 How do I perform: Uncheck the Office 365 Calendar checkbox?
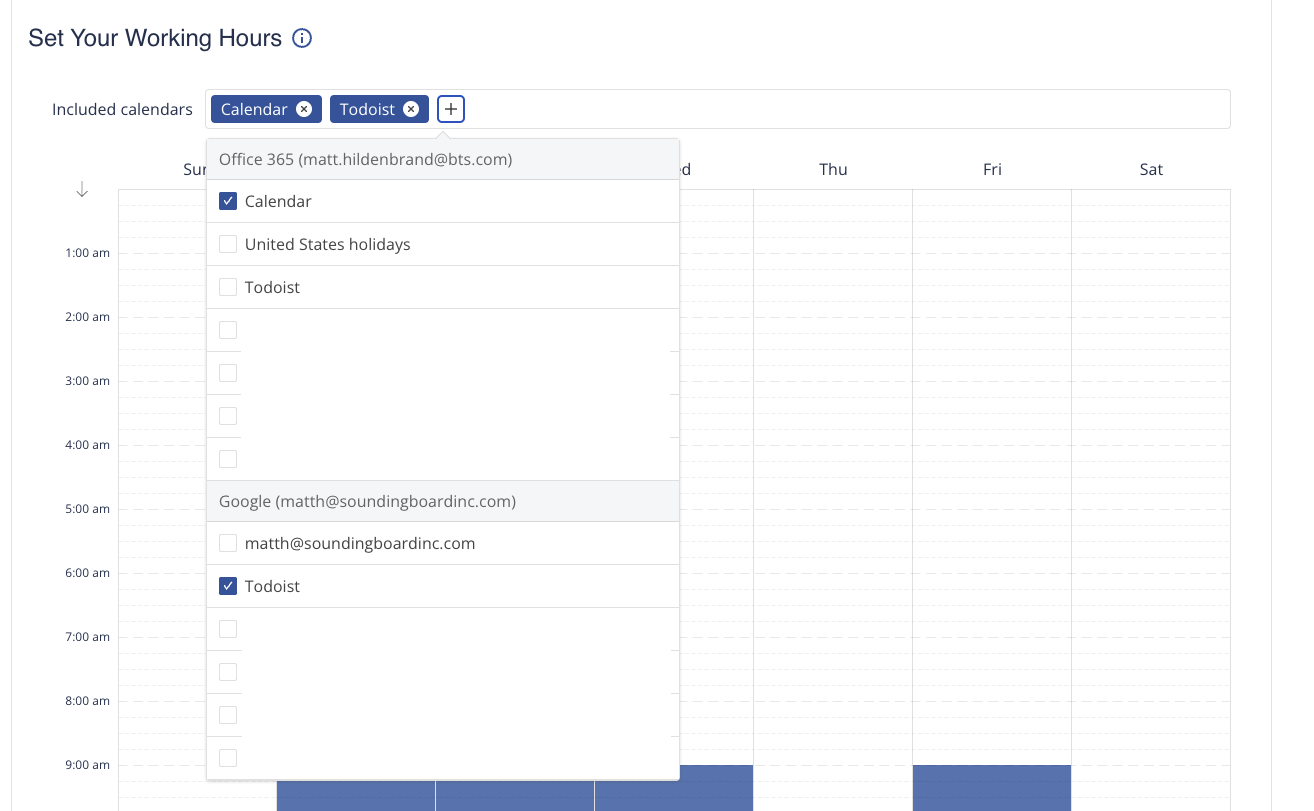pos(228,201)
